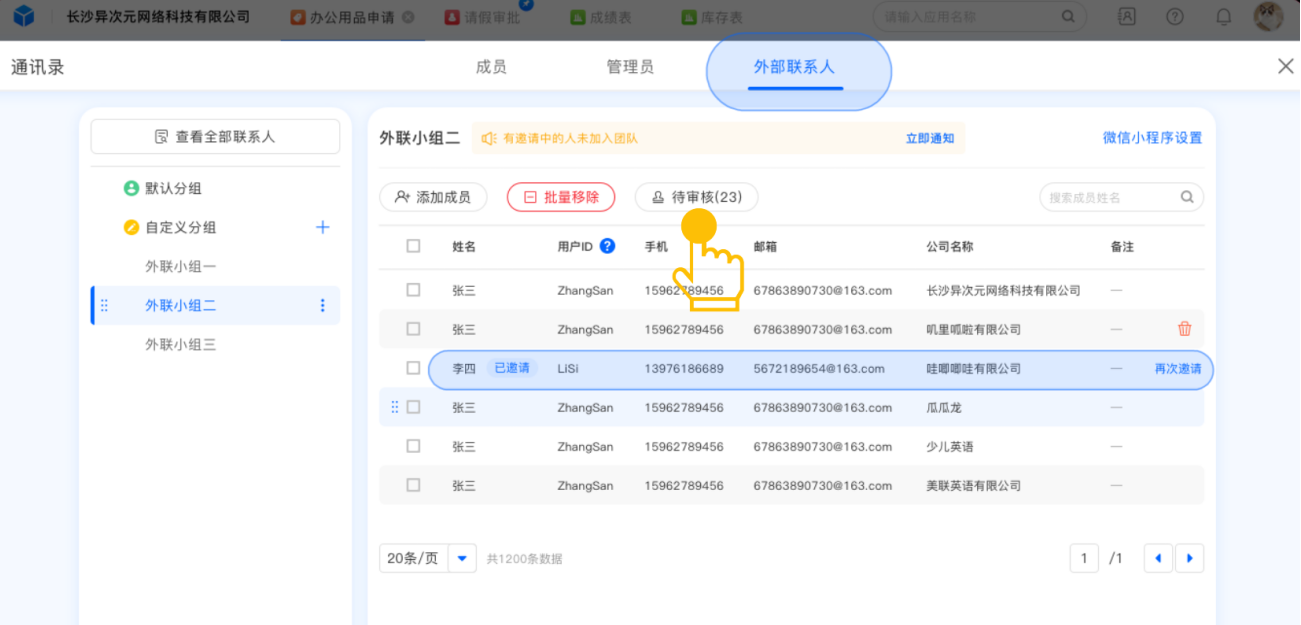This screenshot has height=625, width=1301.
Task: Open the 20条/页 page size dropdown
Action: (461, 558)
